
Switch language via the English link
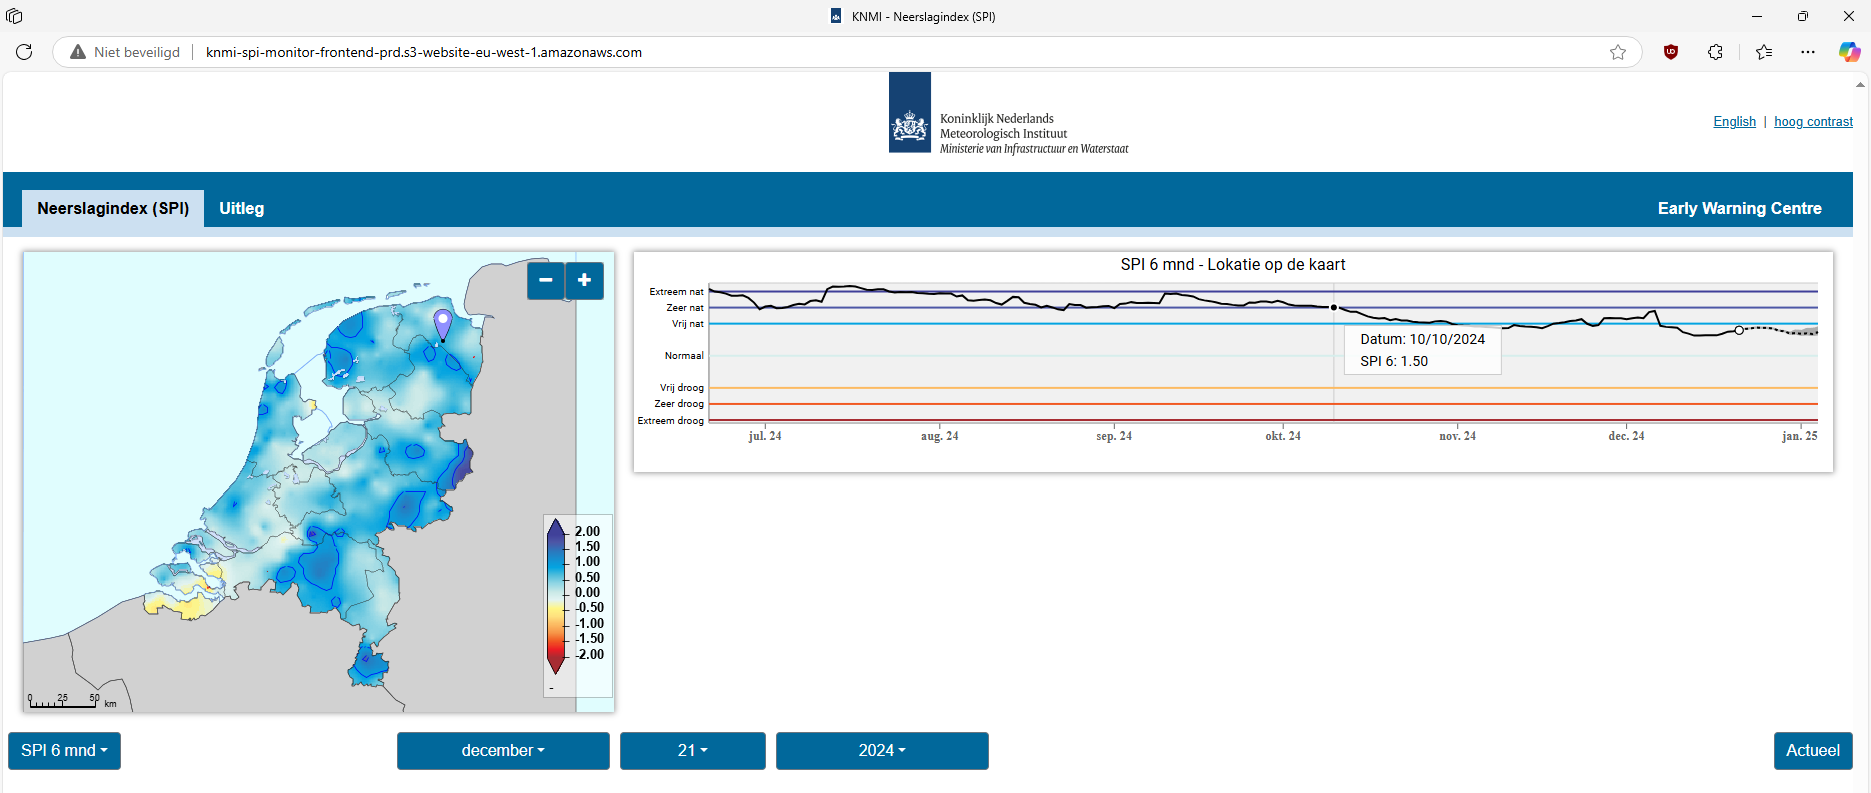click(x=1734, y=122)
